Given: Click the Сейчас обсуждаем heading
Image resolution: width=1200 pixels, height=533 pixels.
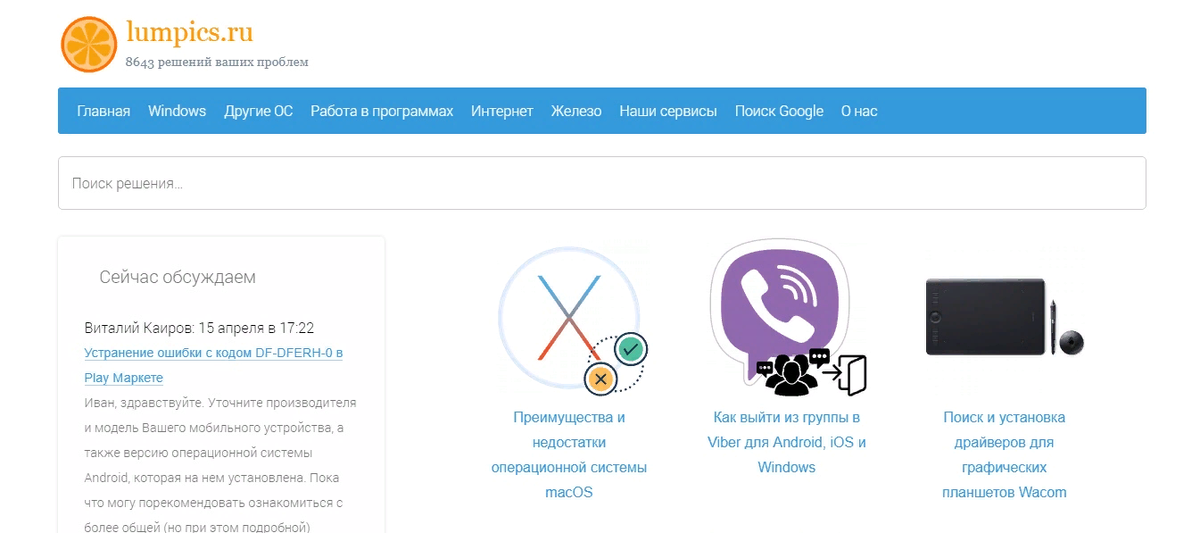Looking at the screenshot, I should point(178,277).
